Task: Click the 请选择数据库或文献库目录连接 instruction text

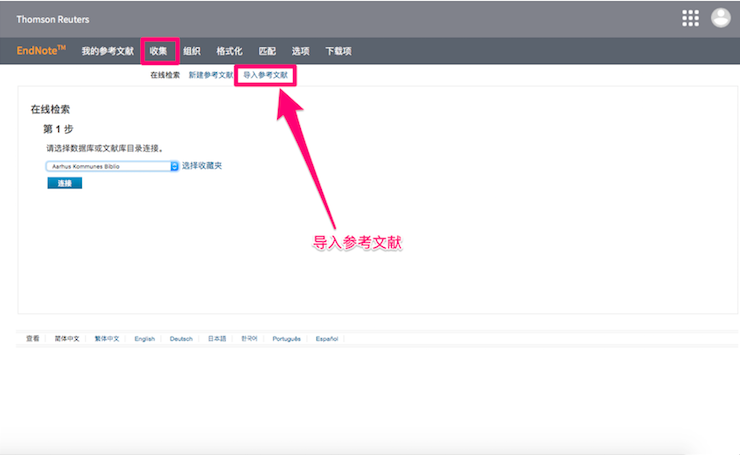Action: coord(105,148)
